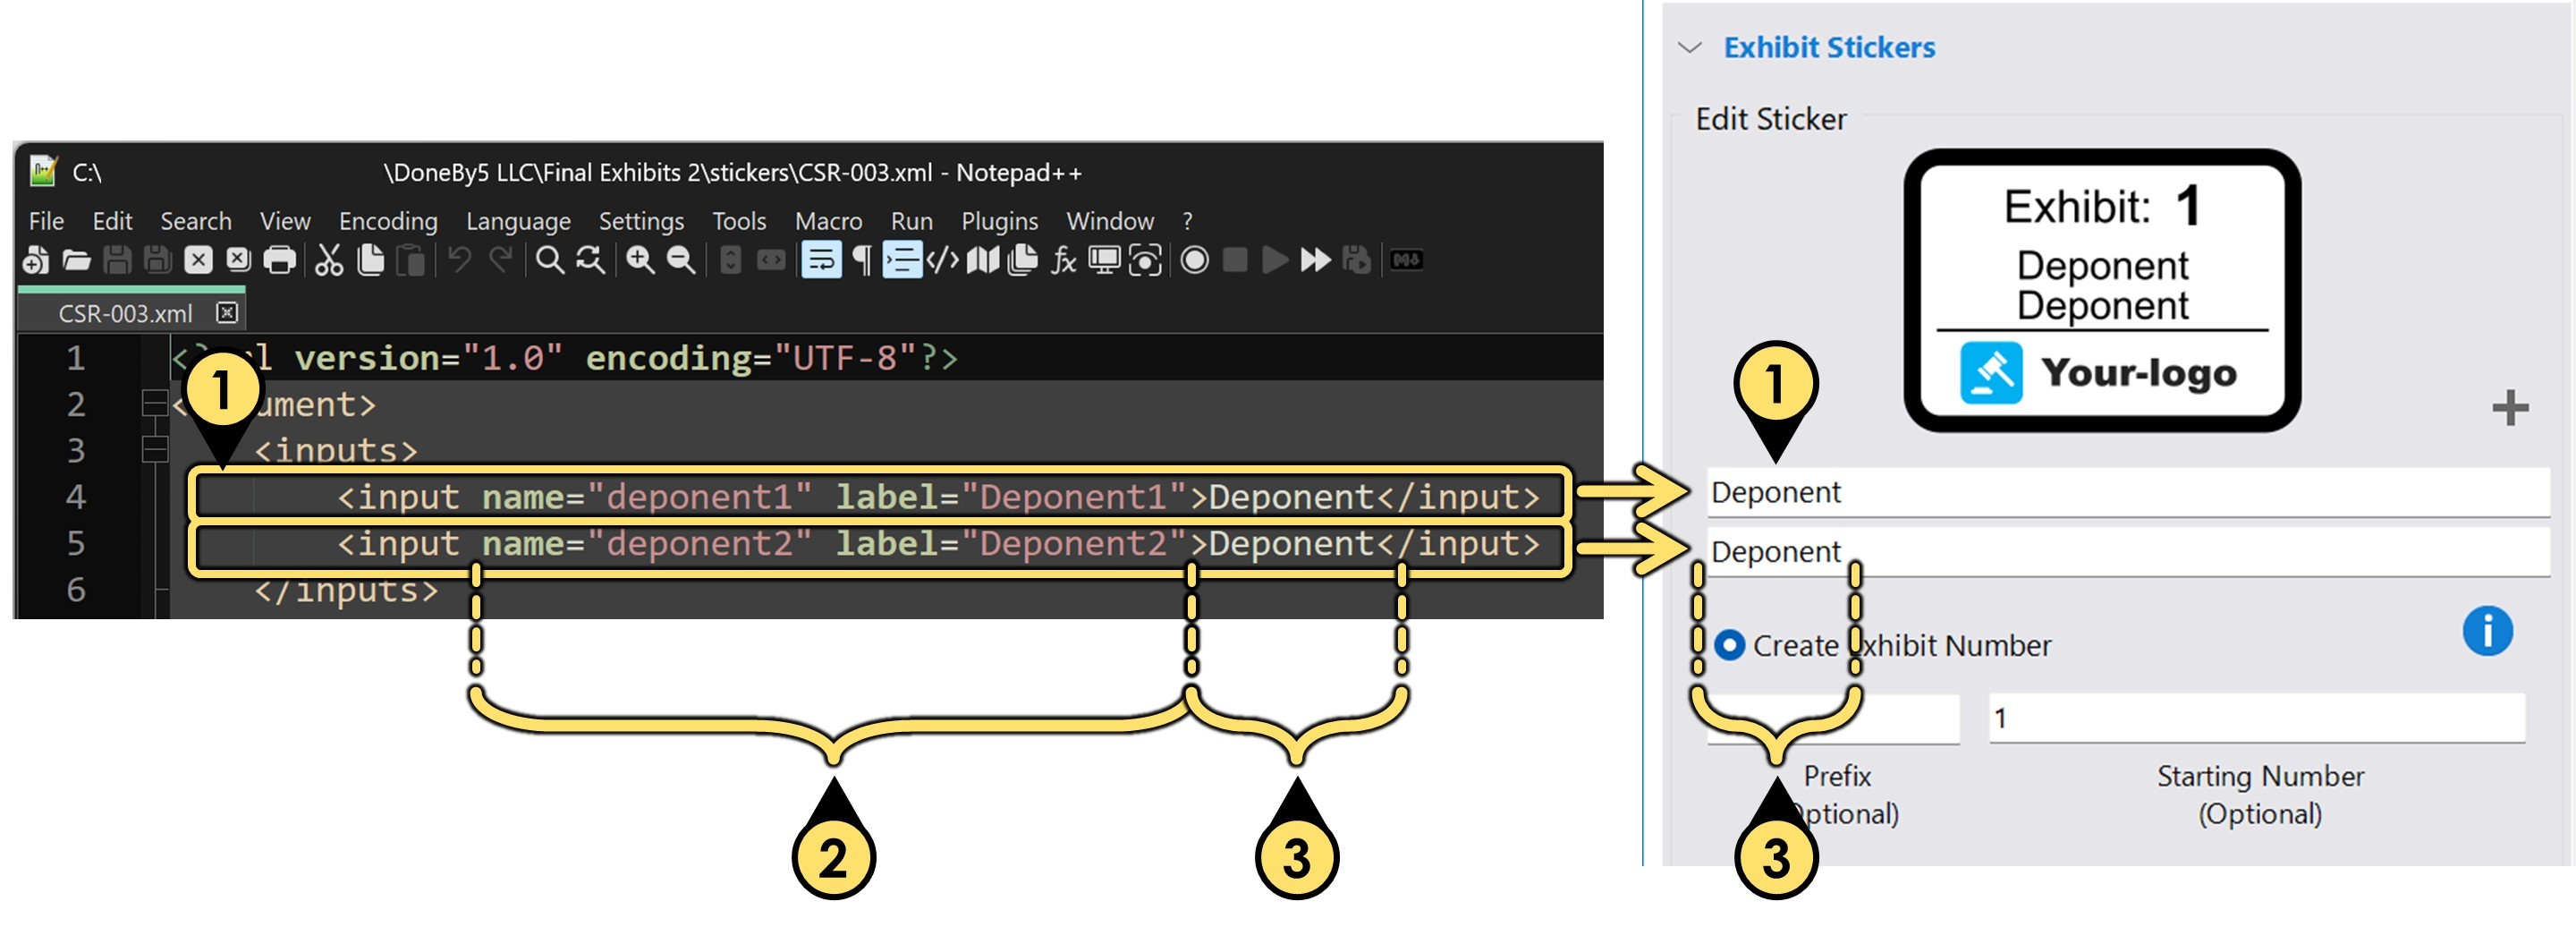Open the Find dialog magnifier icon
Screen dimensions: 2576x927
point(550,261)
